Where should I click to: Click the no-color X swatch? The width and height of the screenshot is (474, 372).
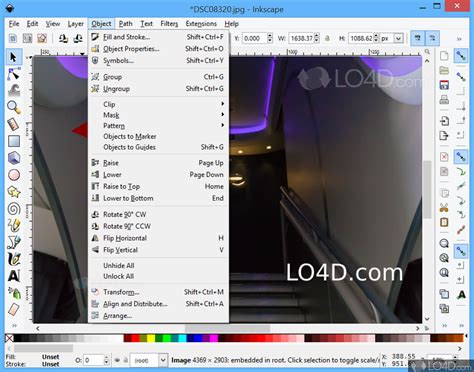click(x=9, y=338)
